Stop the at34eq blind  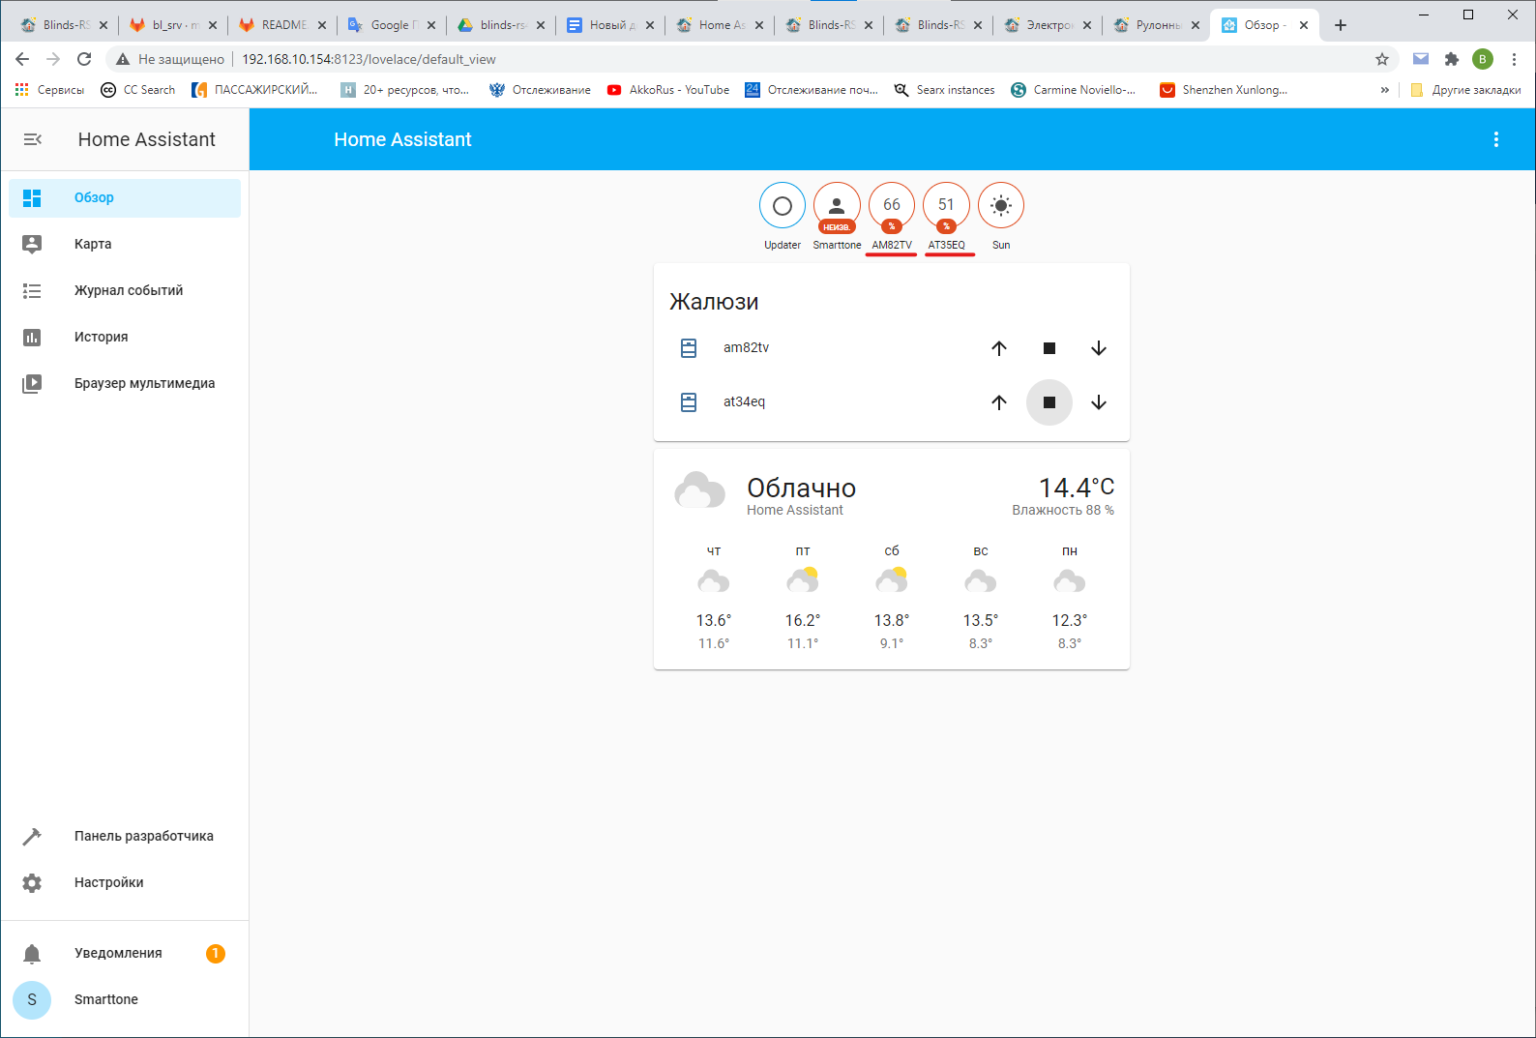[1049, 402]
